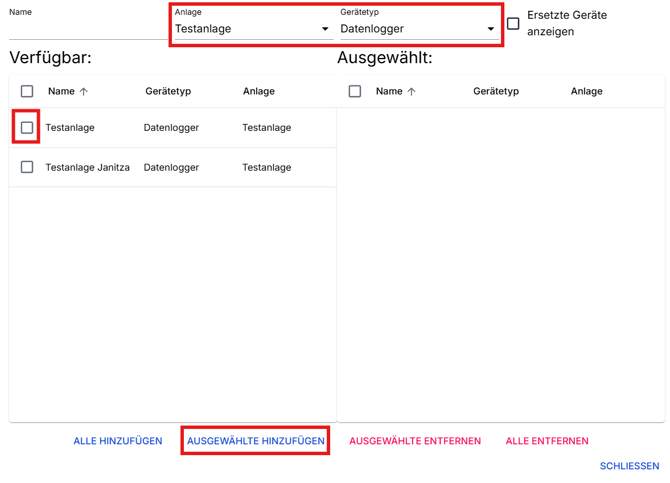670x483 pixels.
Task: Click SCHLIESSEN to close the dialog
Action: point(629,466)
